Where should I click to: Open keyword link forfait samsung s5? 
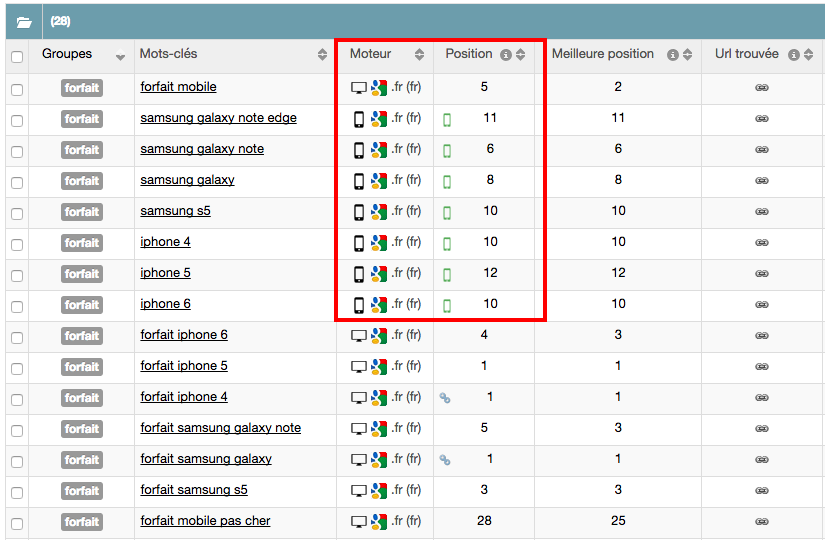(194, 490)
